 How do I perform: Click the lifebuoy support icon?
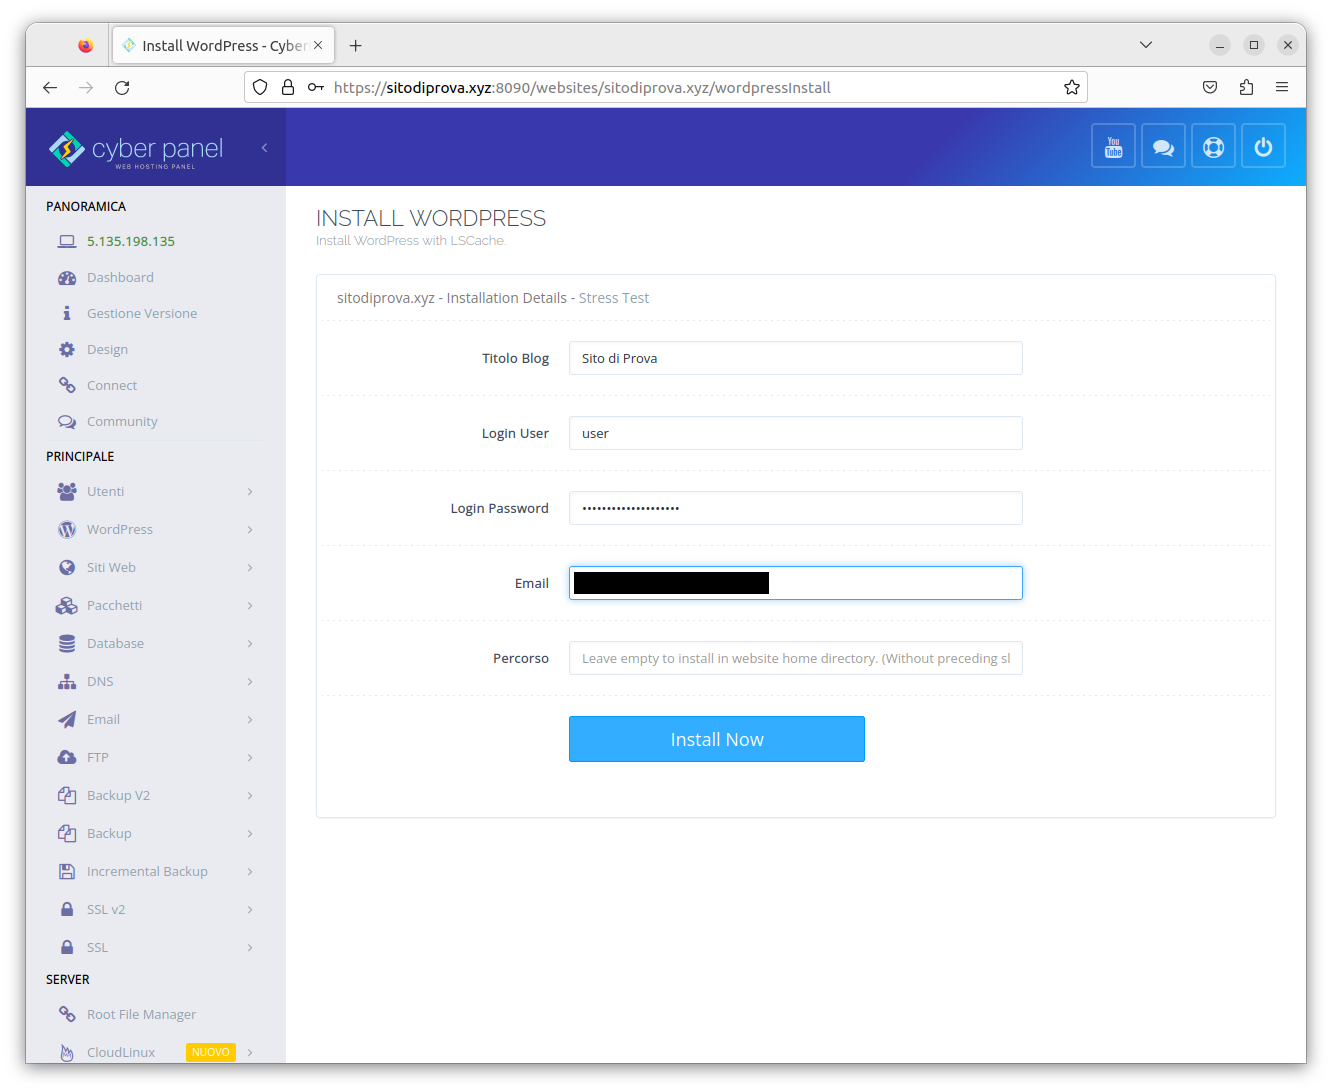(x=1213, y=147)
